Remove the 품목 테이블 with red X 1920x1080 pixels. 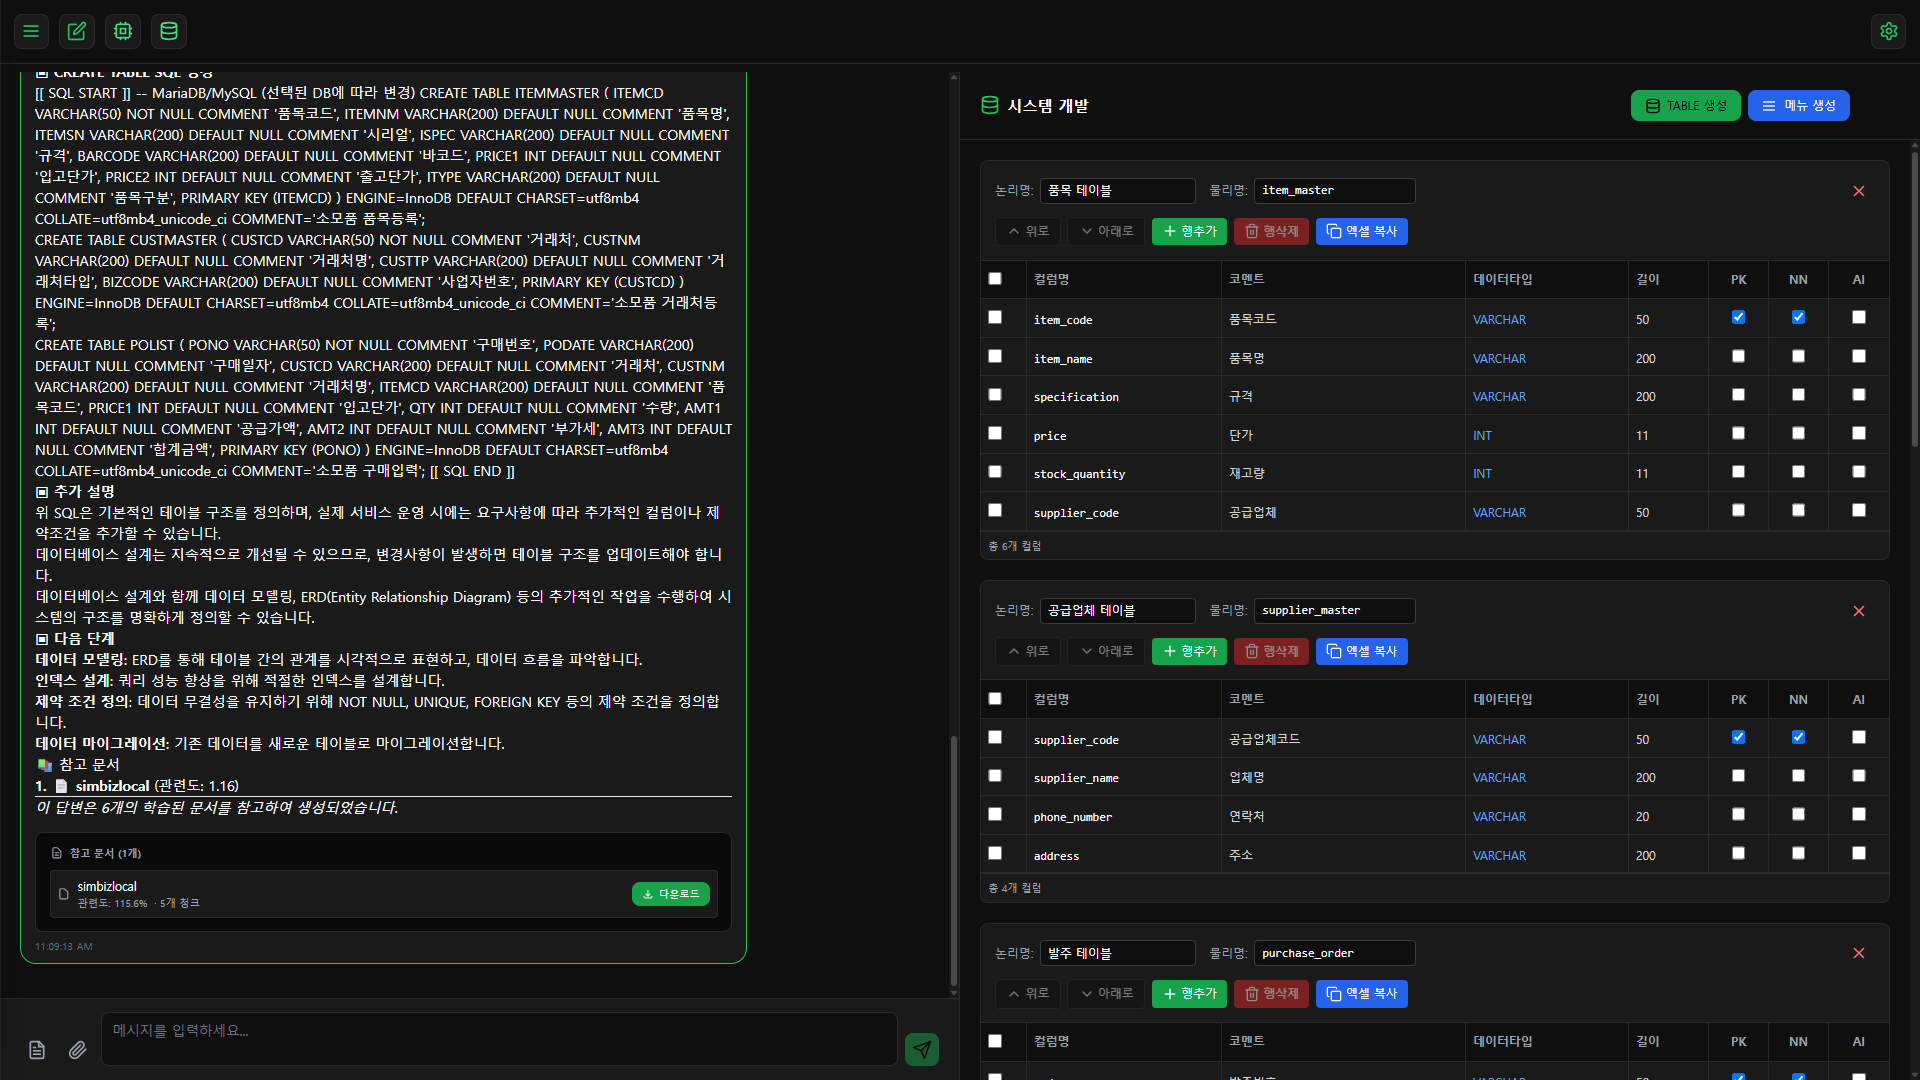1858,191
